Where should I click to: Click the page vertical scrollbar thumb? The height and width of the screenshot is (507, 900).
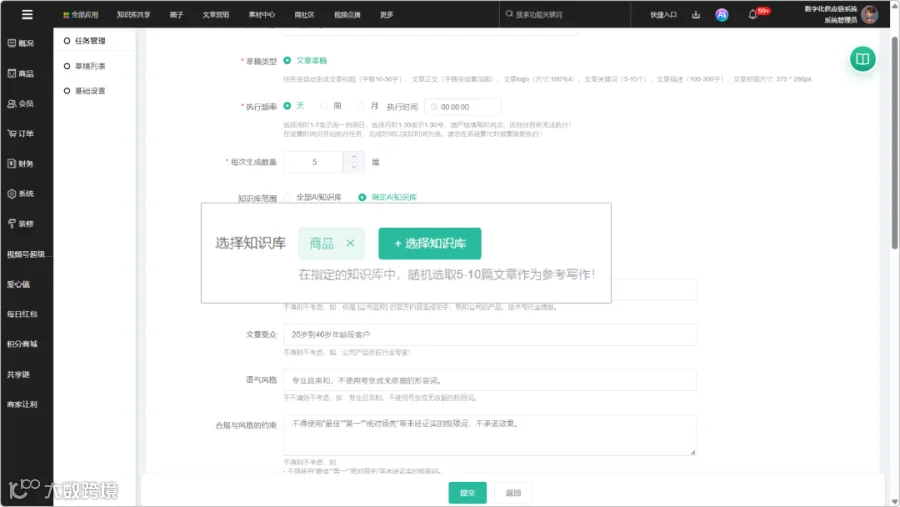coord(894,142)
